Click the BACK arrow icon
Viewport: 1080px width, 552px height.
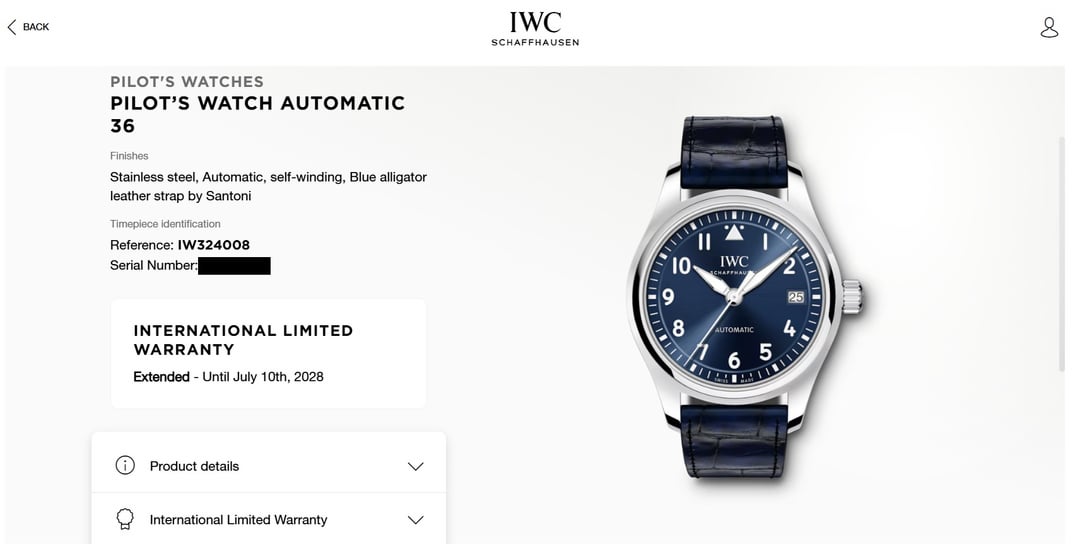click(12, 27)
